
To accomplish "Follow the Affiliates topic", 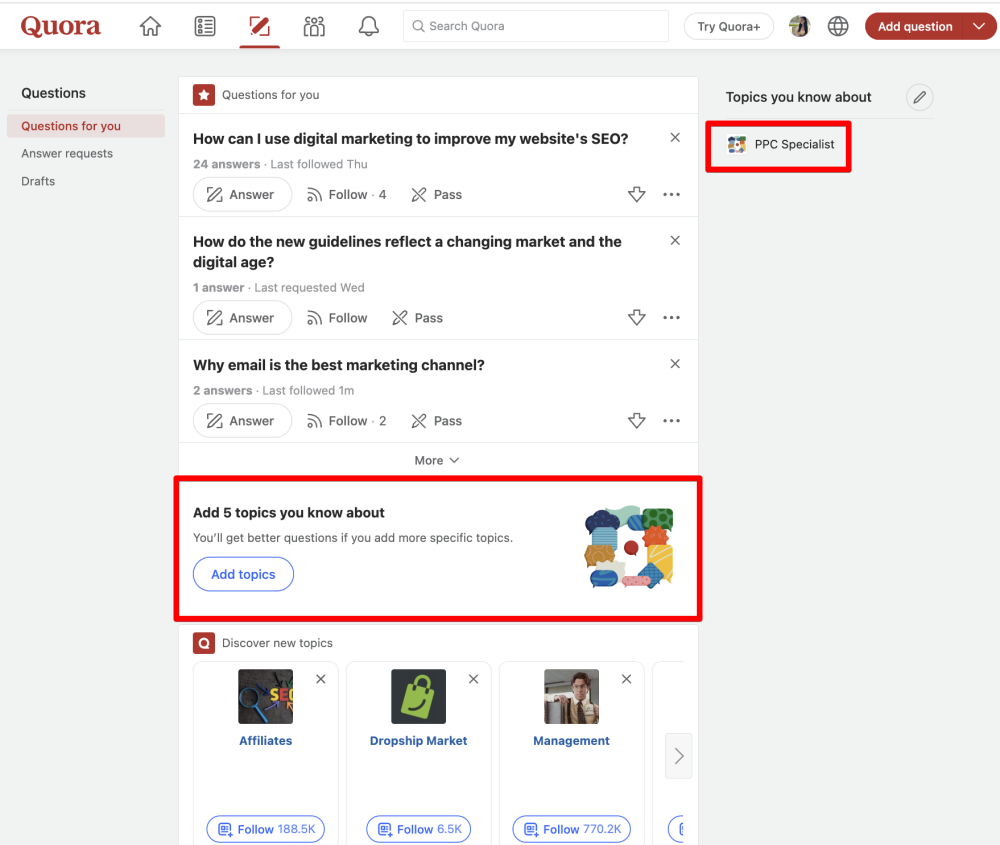I will [265, 829].
